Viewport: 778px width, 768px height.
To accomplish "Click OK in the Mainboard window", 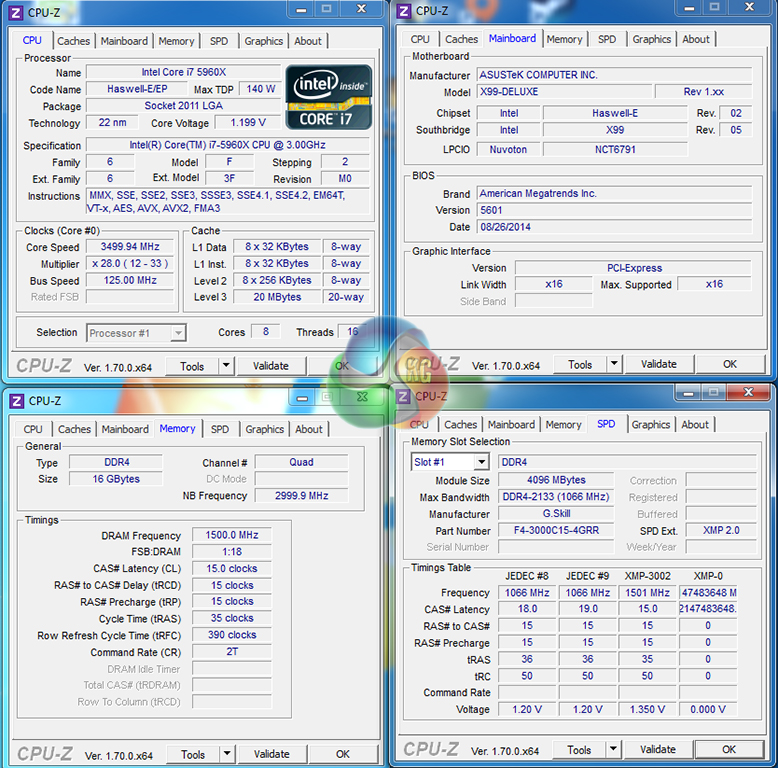I will (729, 364).
